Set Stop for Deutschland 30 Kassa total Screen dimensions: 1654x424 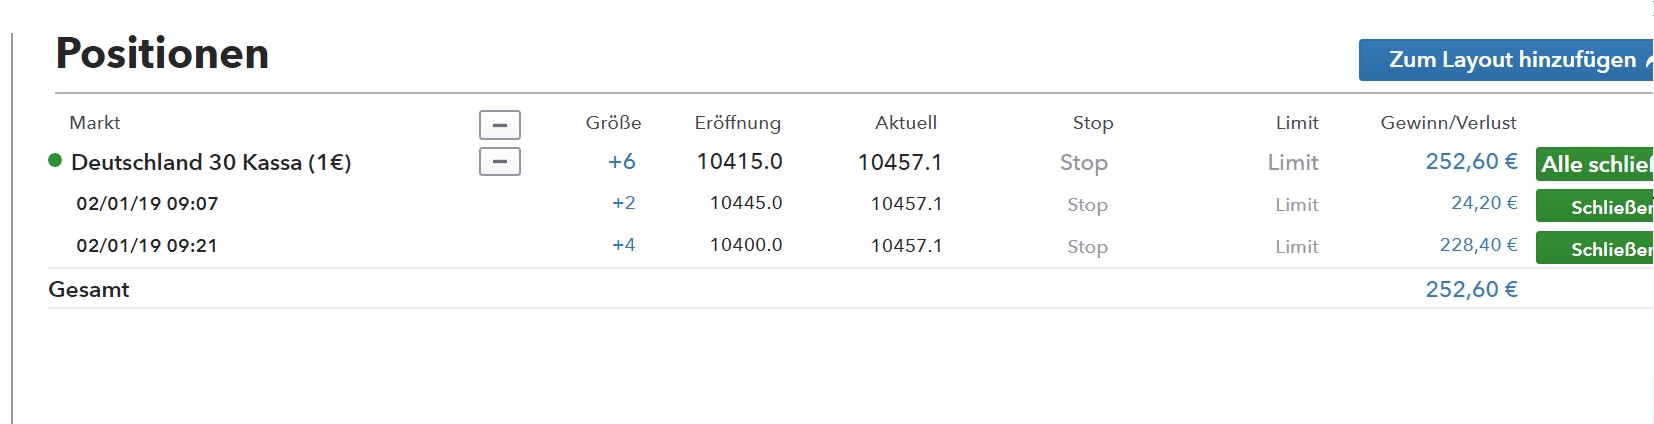pos(1083,162)
